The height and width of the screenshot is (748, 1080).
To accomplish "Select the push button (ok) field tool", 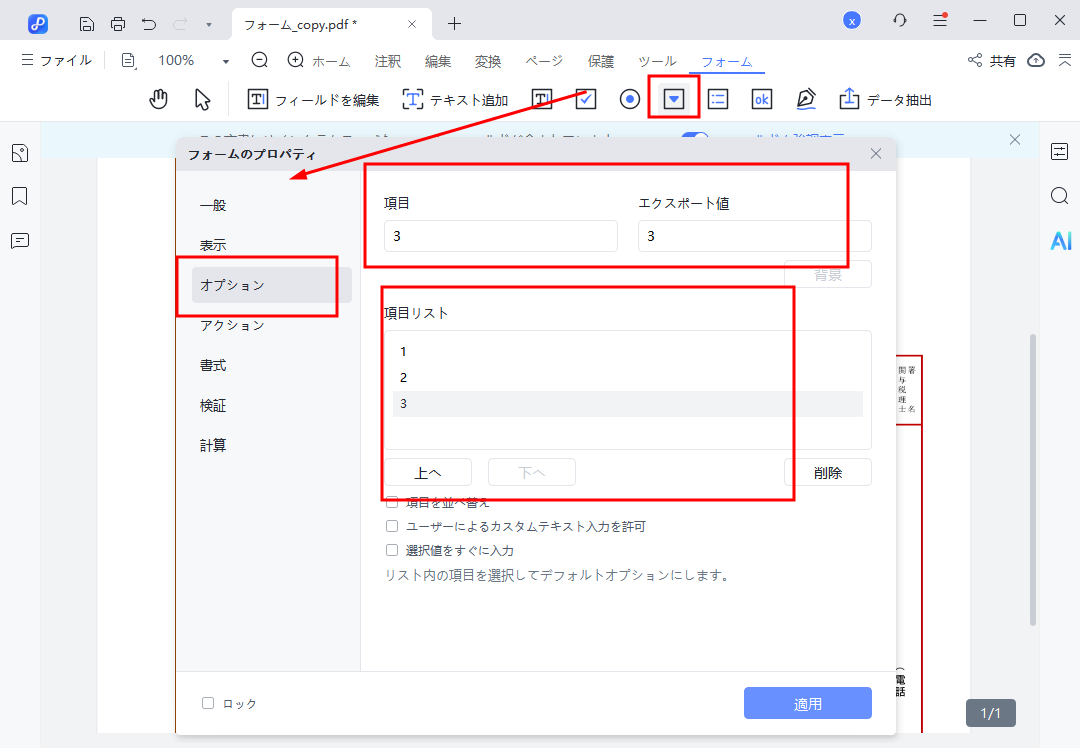I will coord(761,98).
